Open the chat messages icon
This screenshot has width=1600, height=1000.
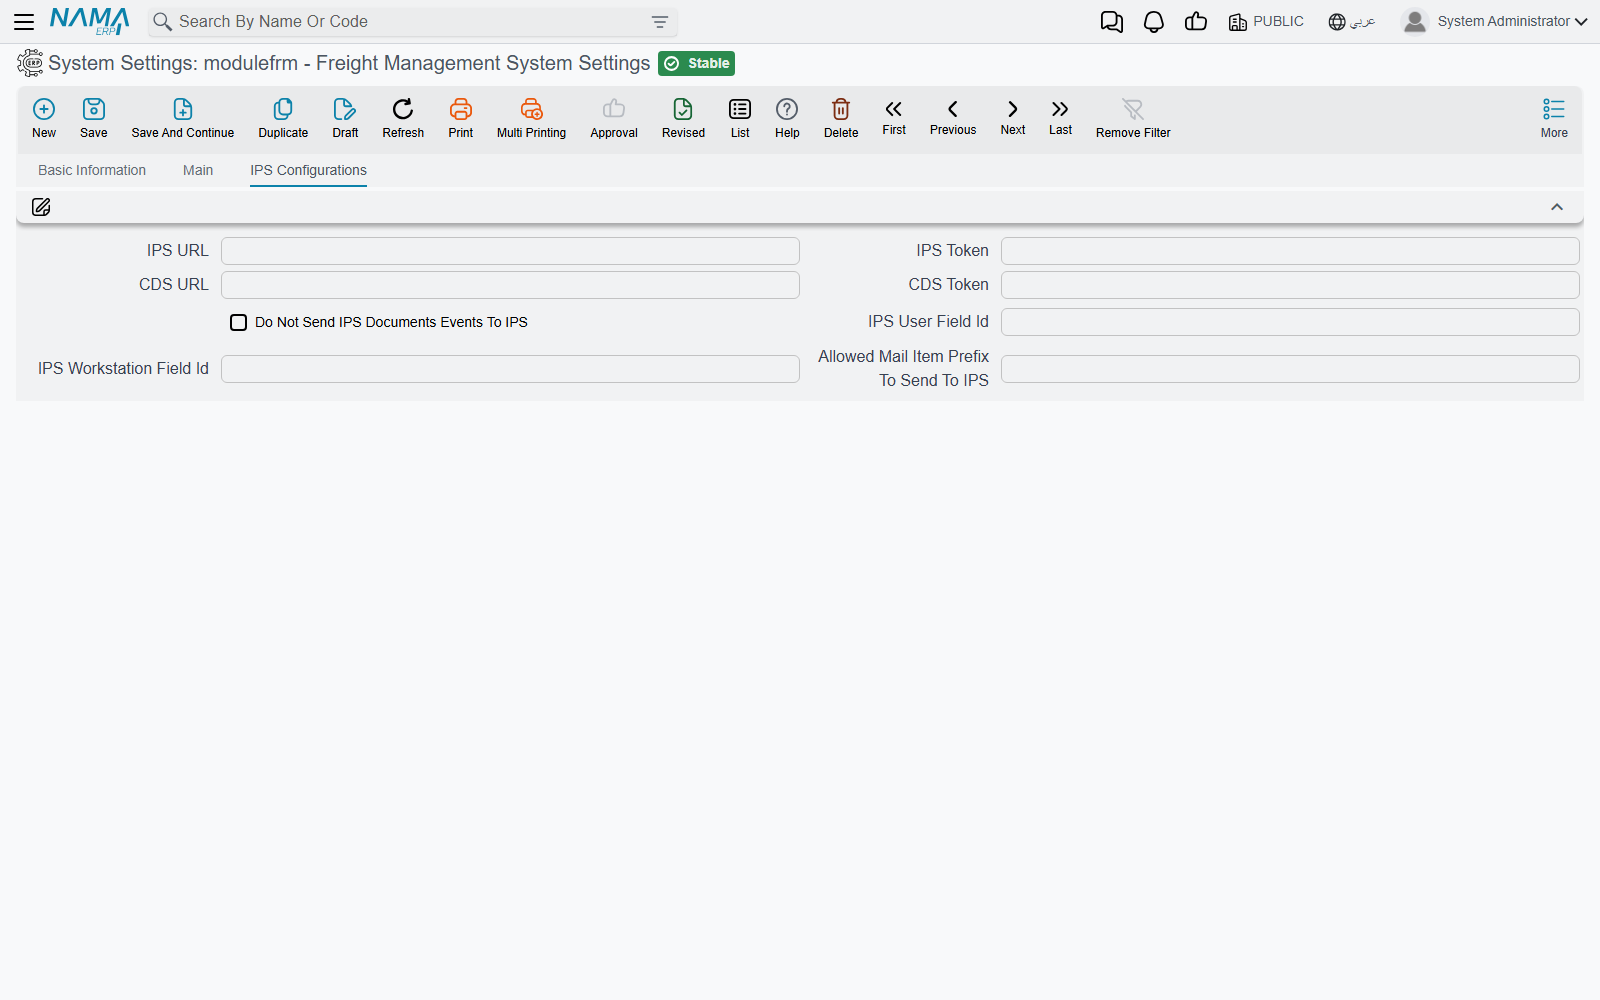(1112, 22)
